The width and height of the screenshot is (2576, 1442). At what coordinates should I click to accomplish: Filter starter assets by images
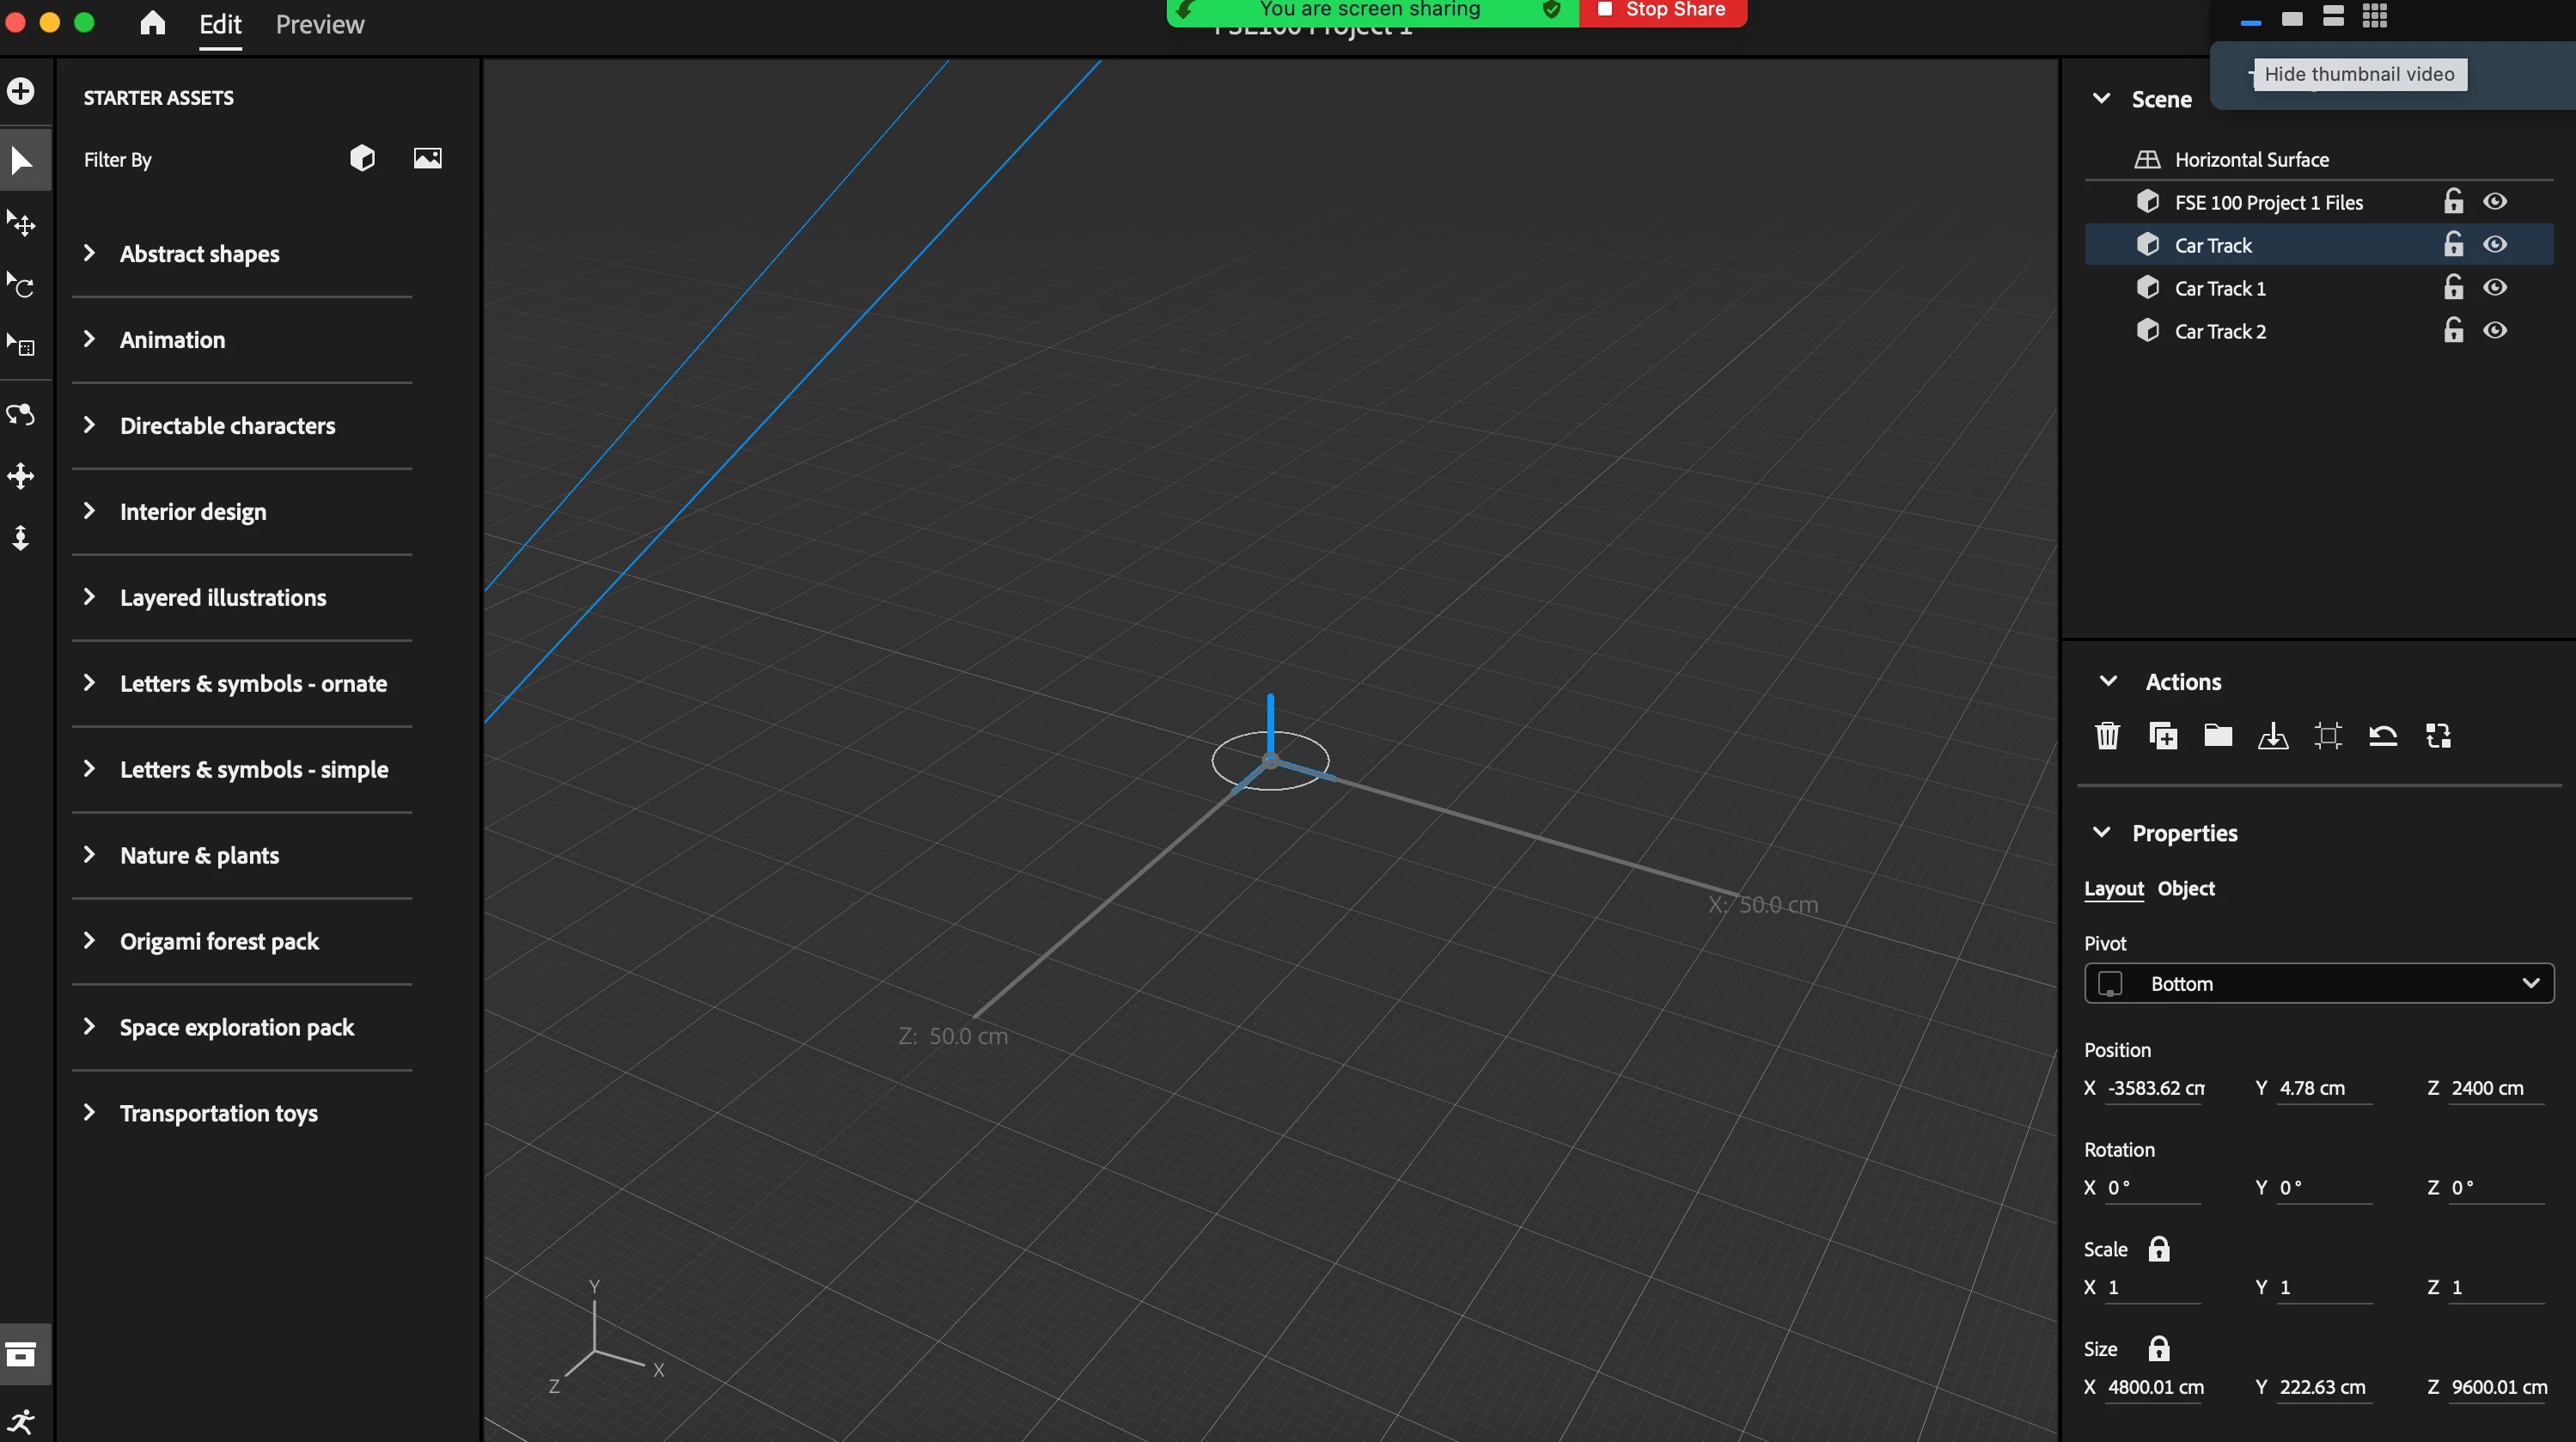click(x=427, y=158)
